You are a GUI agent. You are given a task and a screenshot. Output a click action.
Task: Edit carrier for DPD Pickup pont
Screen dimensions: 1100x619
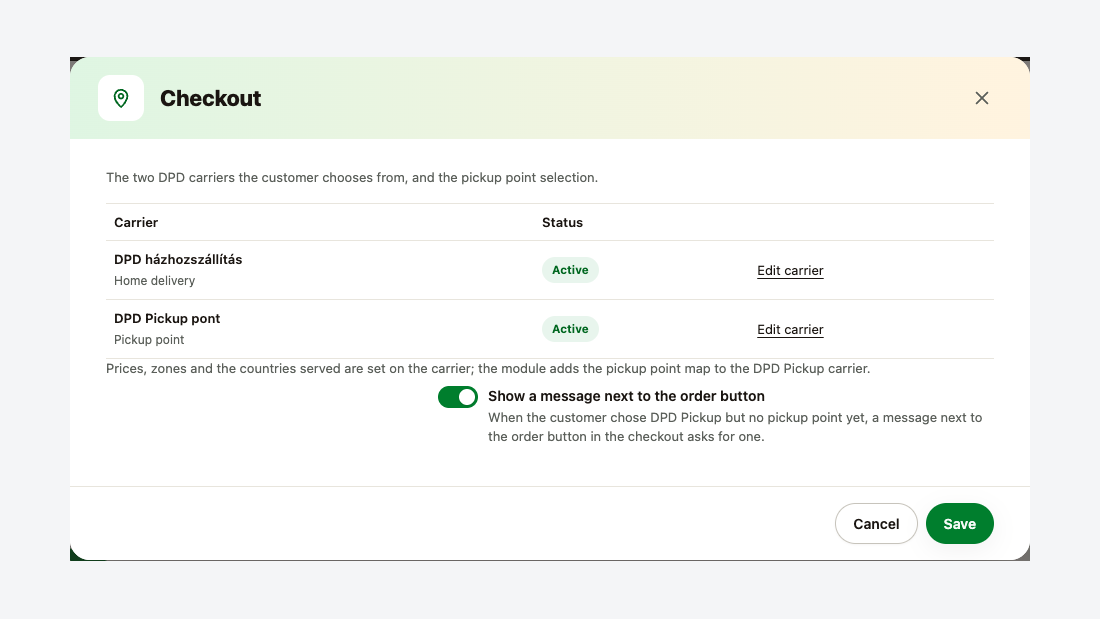pyautogui.click(x=790, y=330)
